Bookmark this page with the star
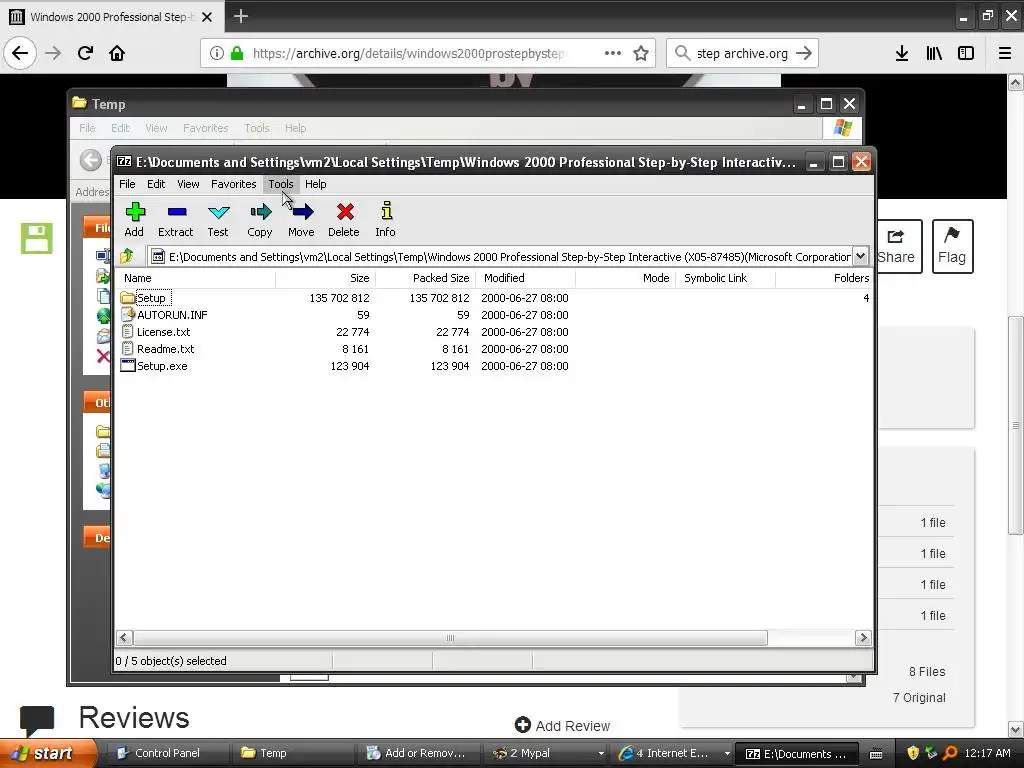Viewport: 1024px width, 768px height. (x=641, y=54)
